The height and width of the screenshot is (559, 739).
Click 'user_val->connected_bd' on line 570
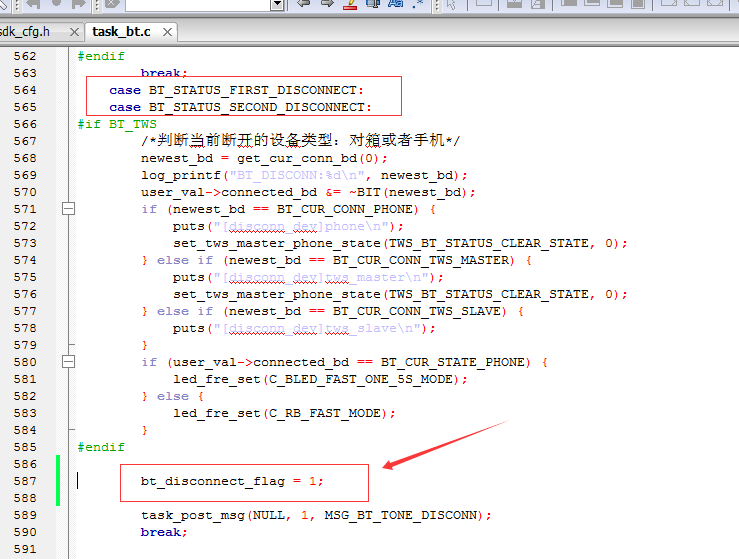click(229, 192)
